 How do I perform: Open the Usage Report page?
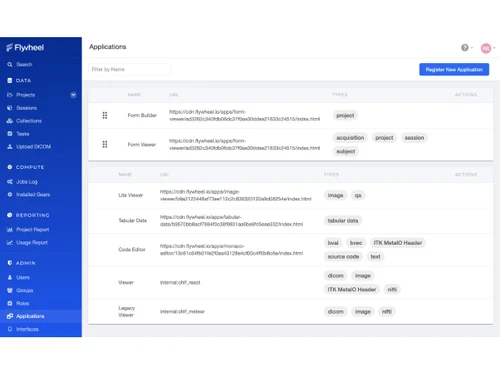coord(32,243)
